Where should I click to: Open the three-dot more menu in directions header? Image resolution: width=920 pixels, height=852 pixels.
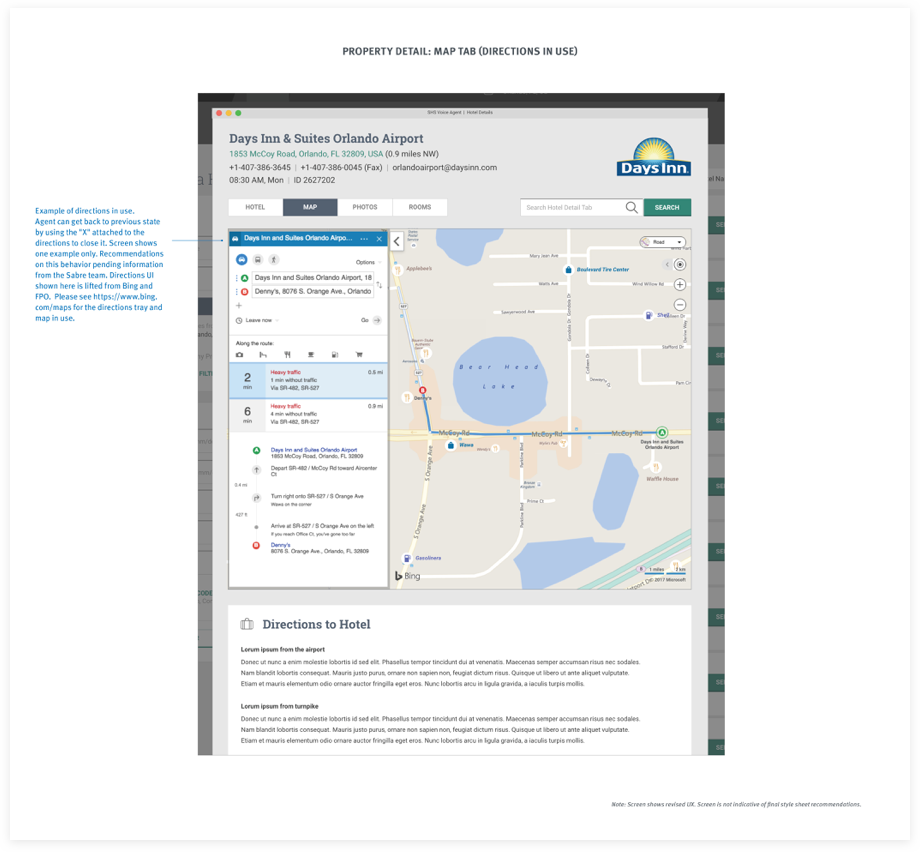point(364,239)
